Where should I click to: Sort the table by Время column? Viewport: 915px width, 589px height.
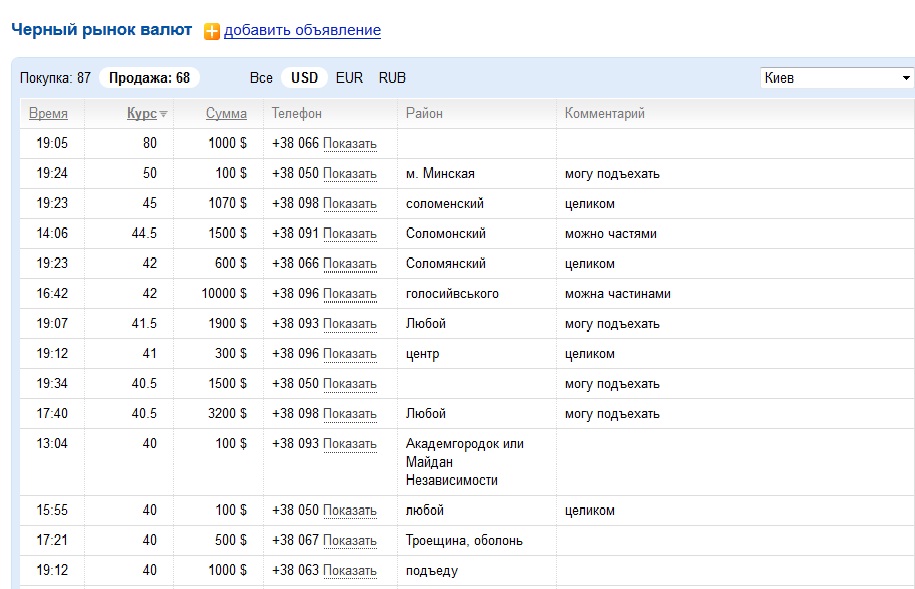click(48, 113)
